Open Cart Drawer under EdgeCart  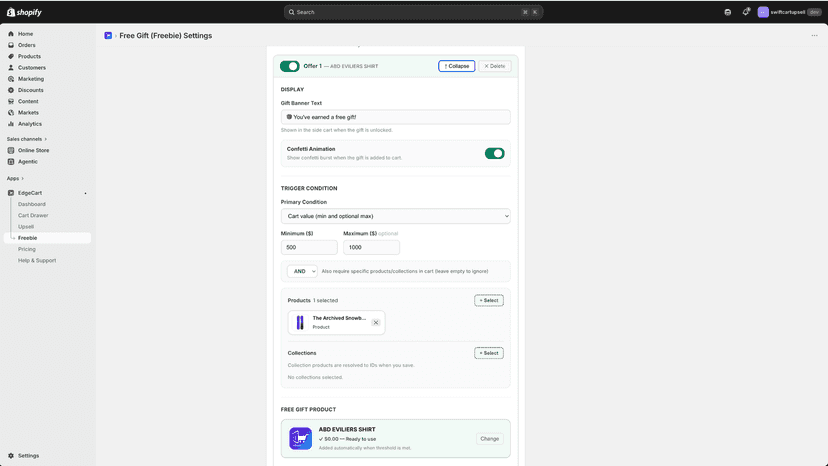point(33,216)
